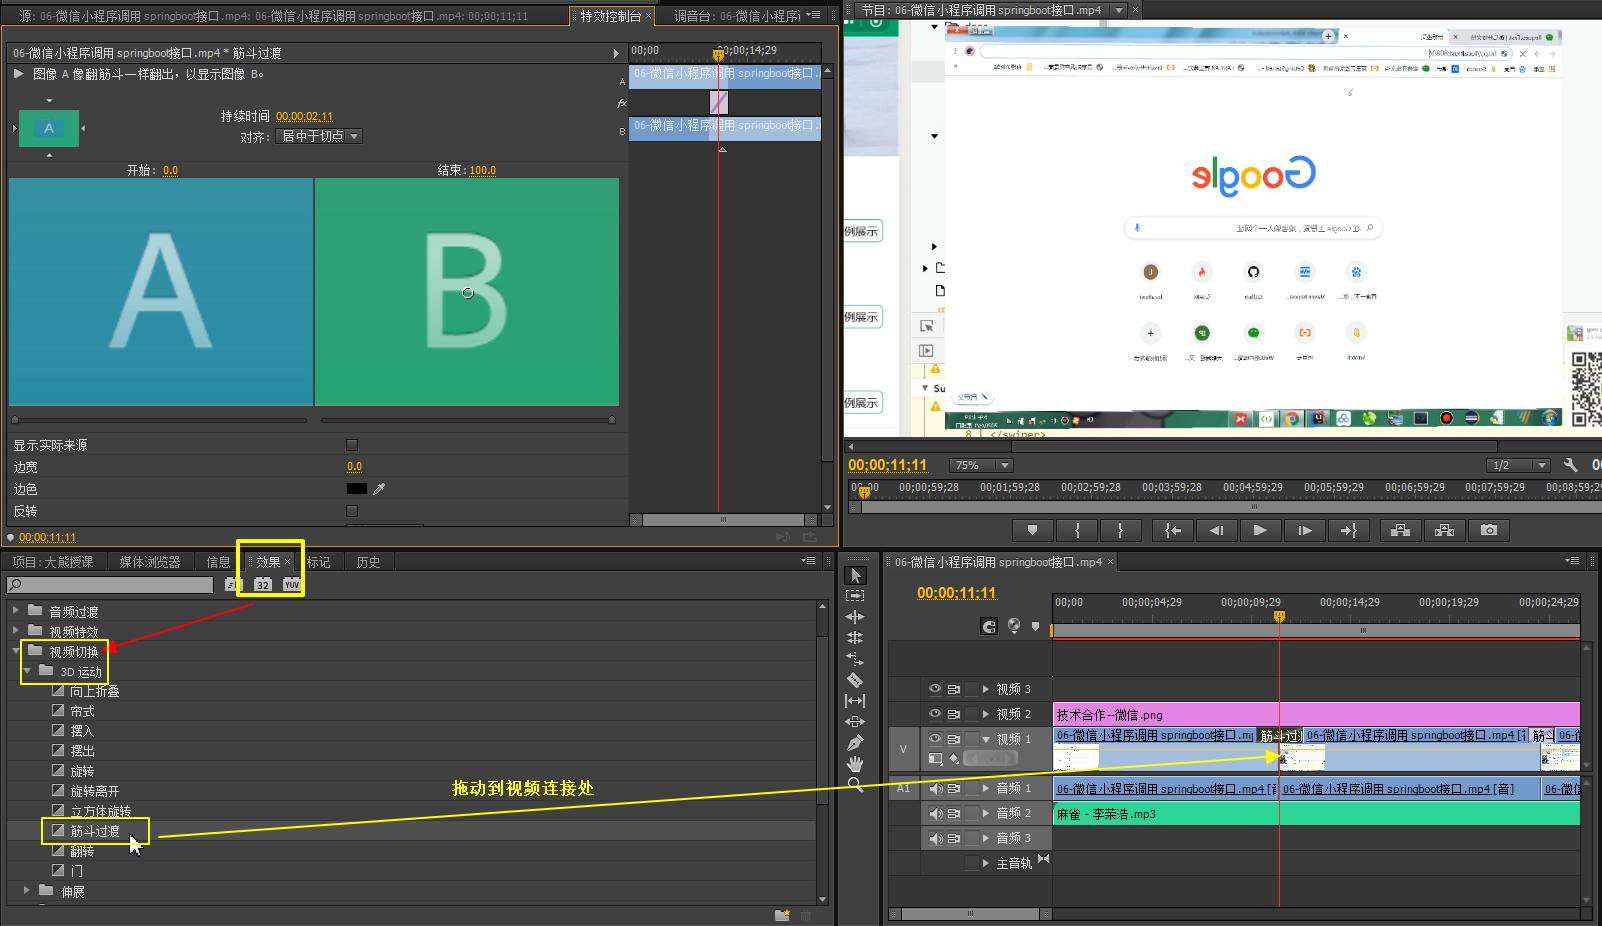
Task: Select the 向上折叠 transition
Action: click(94, 691)
